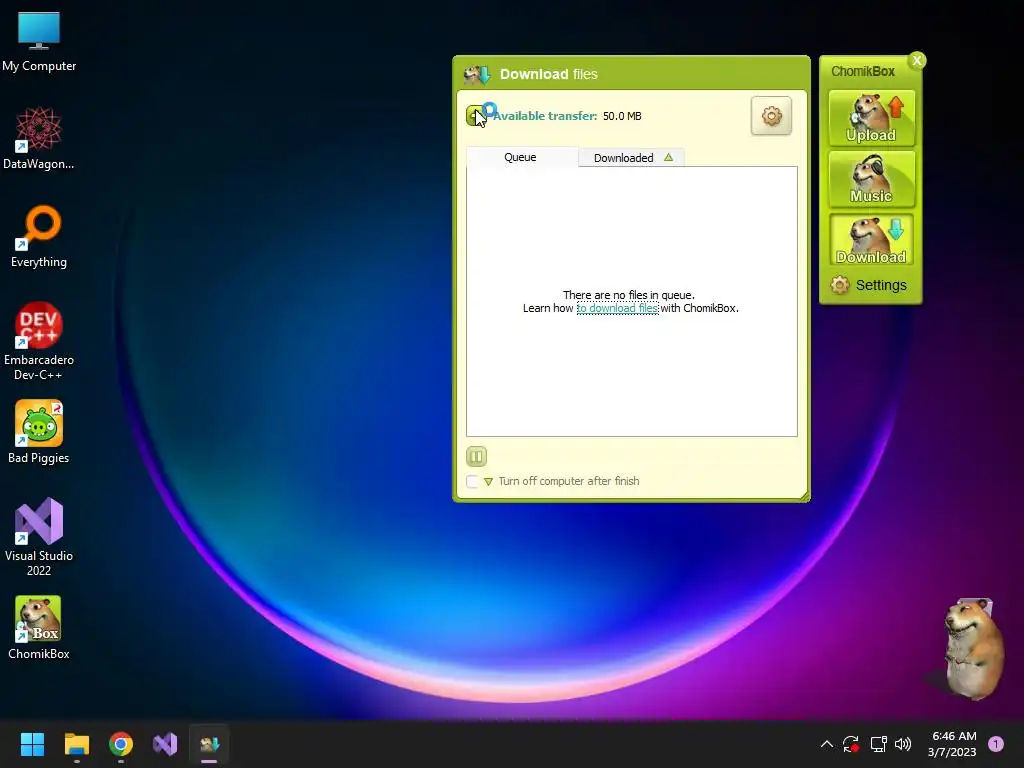Open ChomikBox Settings in the sidebar

click(869, 285)
